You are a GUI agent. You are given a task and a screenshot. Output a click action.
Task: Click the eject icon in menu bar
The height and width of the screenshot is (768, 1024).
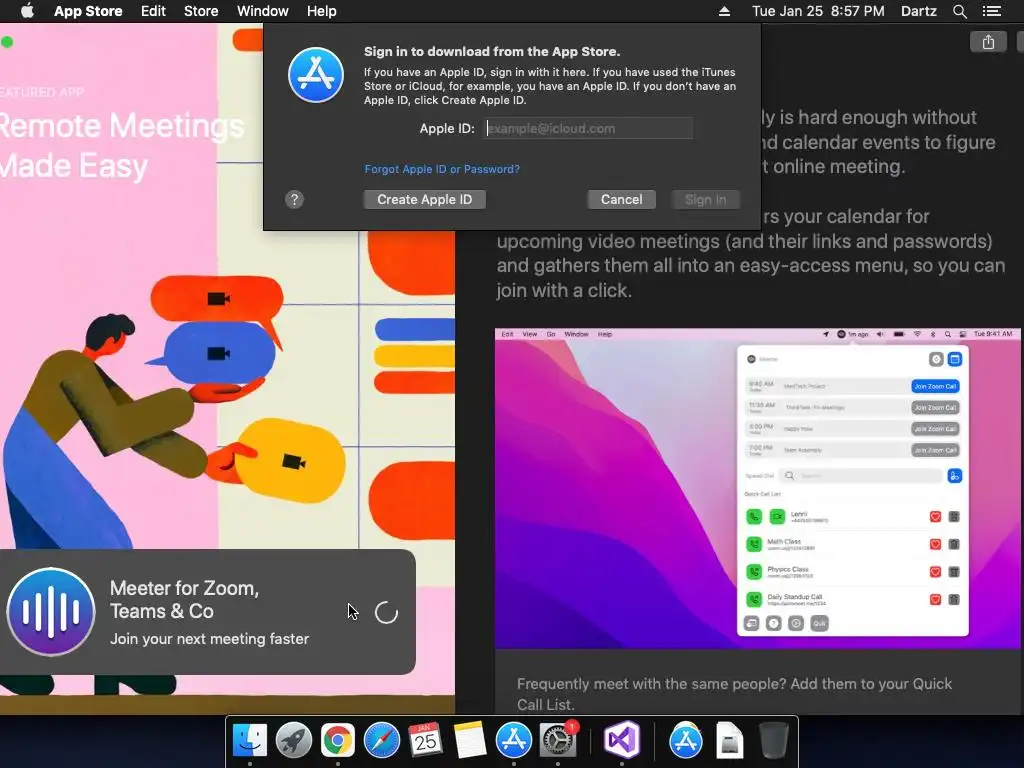tap(724, 11)
